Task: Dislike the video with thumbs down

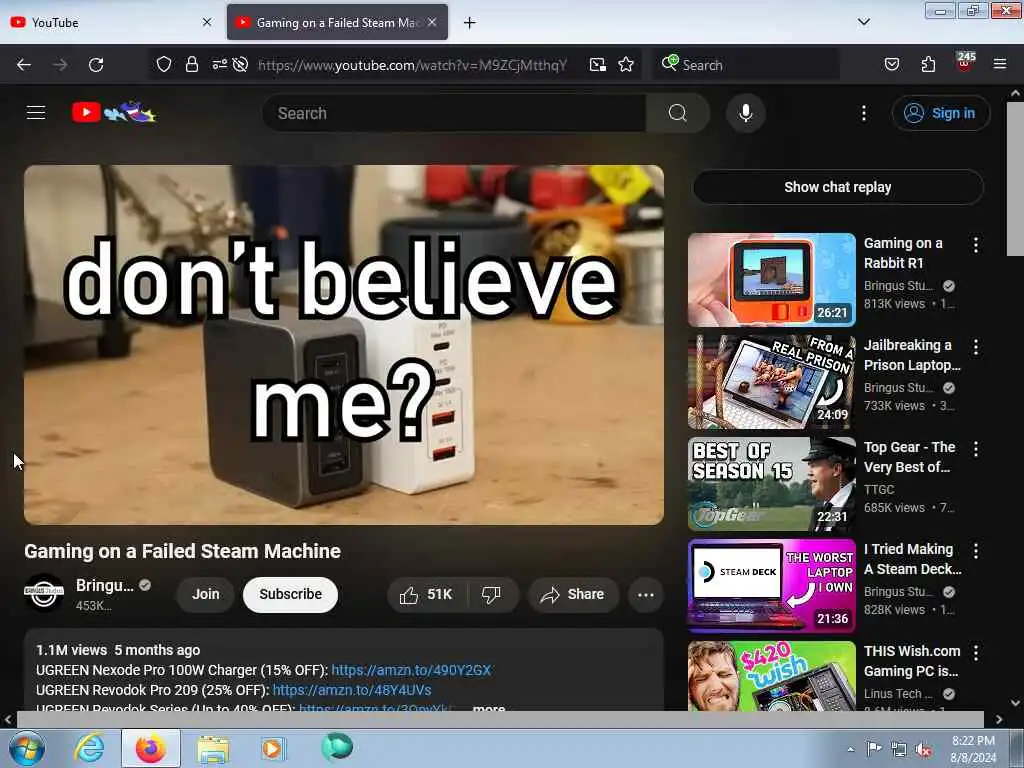Action: [492, 594]
